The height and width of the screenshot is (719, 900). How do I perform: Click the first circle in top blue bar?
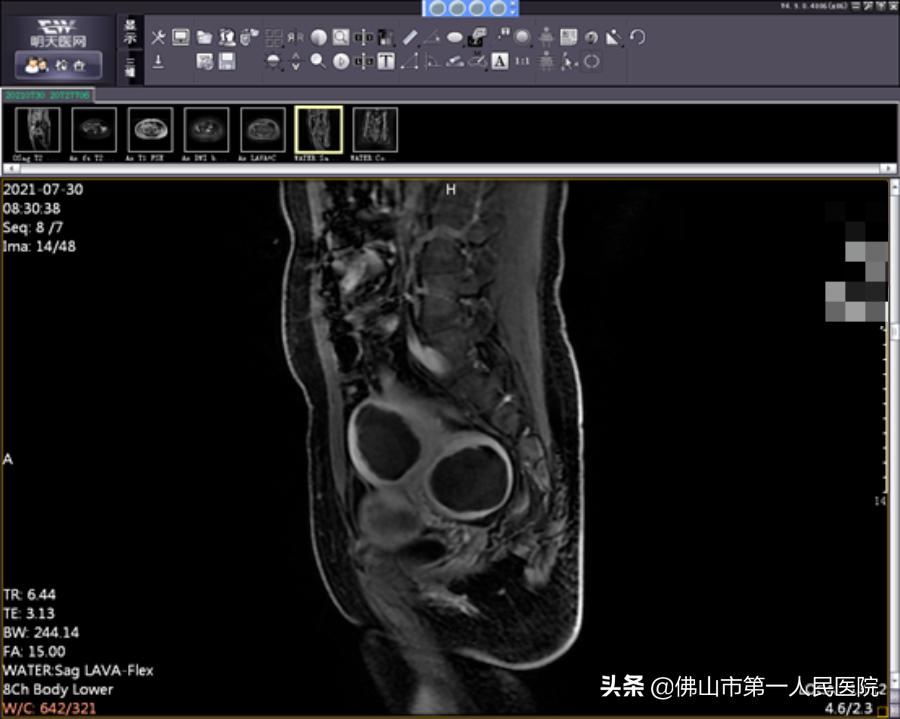[x=437, y=8]
